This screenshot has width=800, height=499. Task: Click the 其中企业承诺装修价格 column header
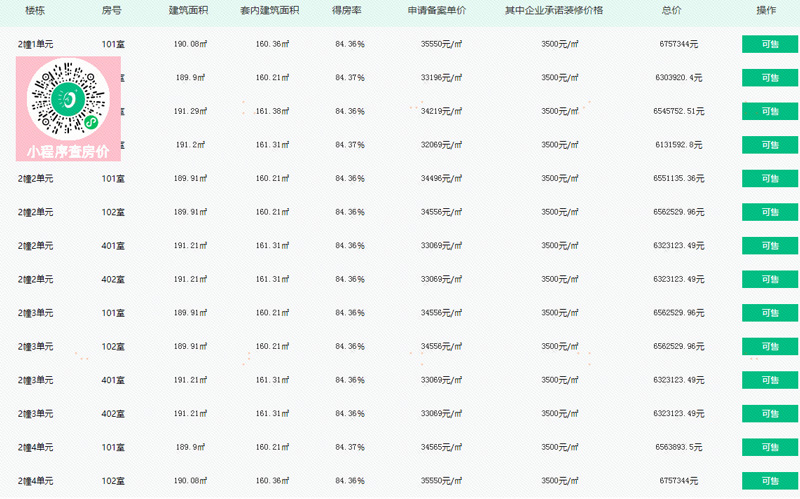[x=554, y=10]
